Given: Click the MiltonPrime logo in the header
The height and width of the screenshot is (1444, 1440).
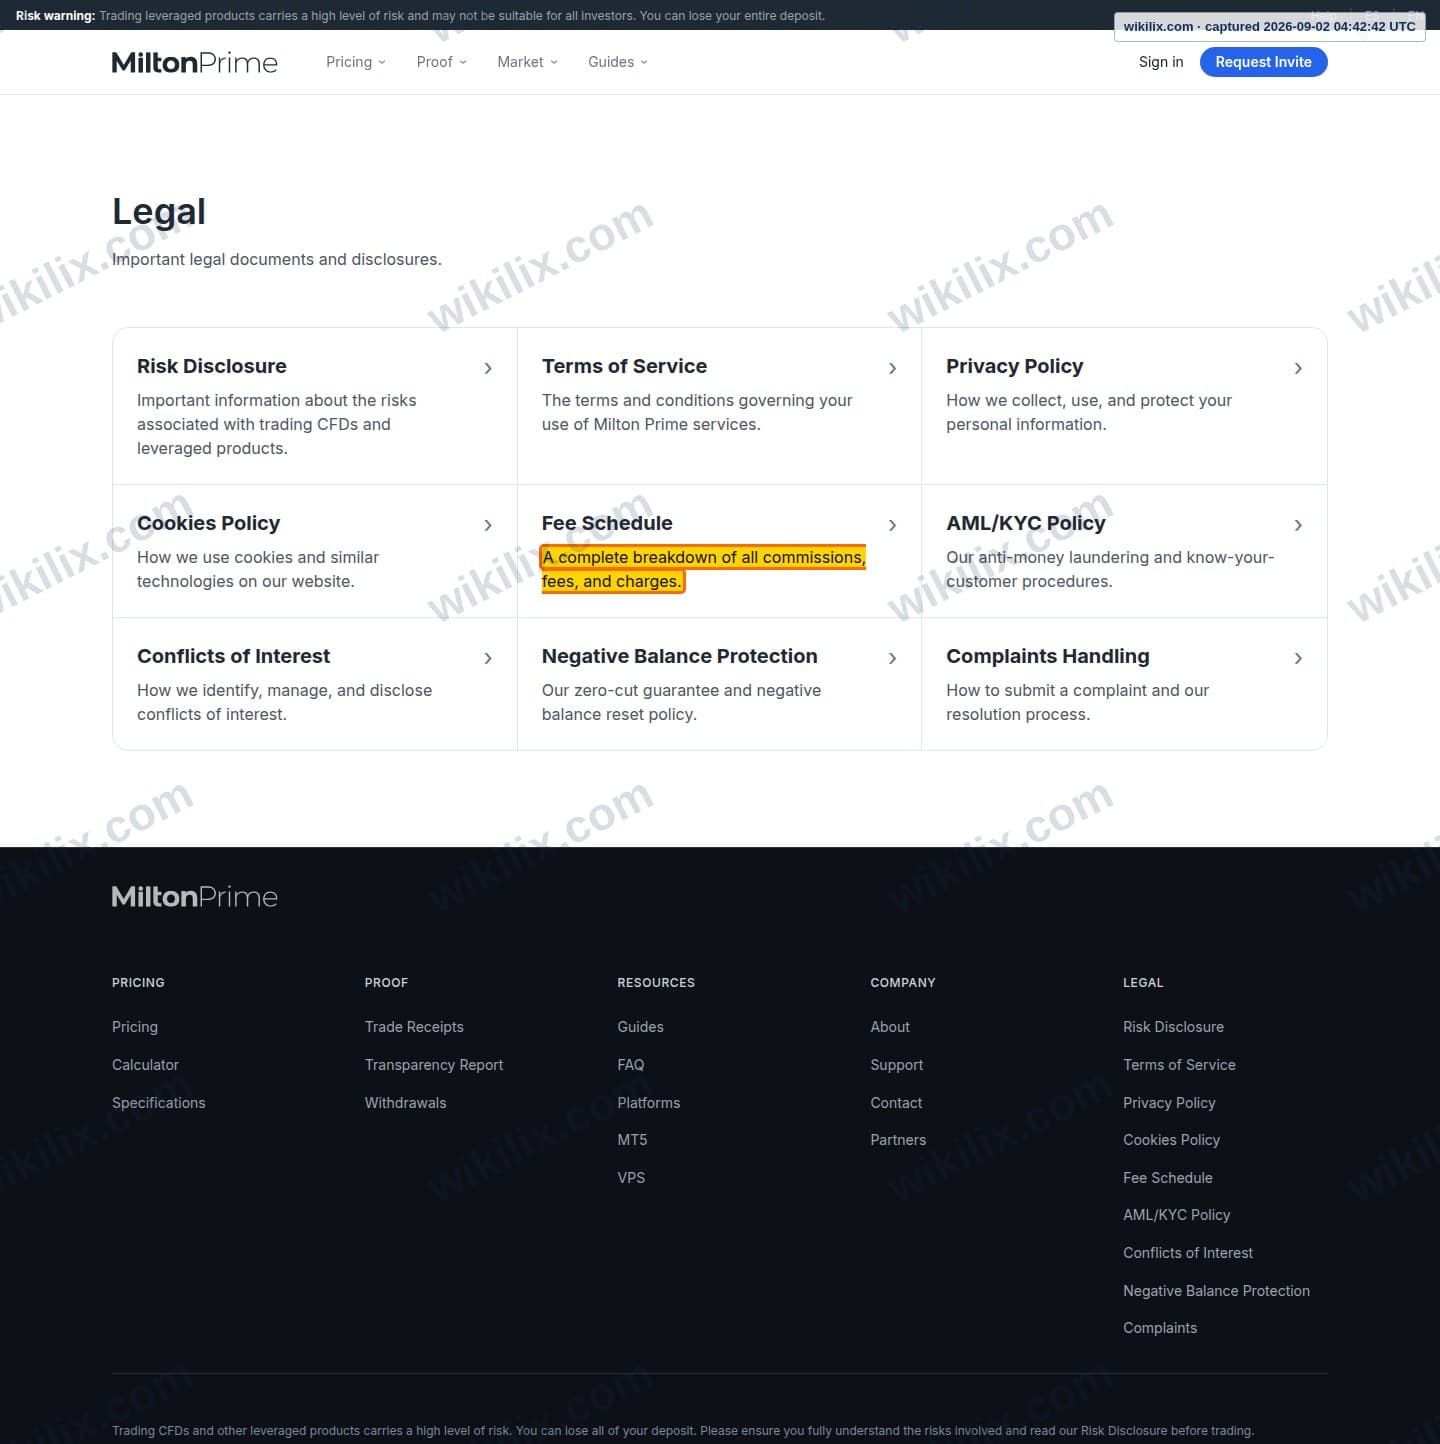Looking at the screenshot, I should pos(195,62).
